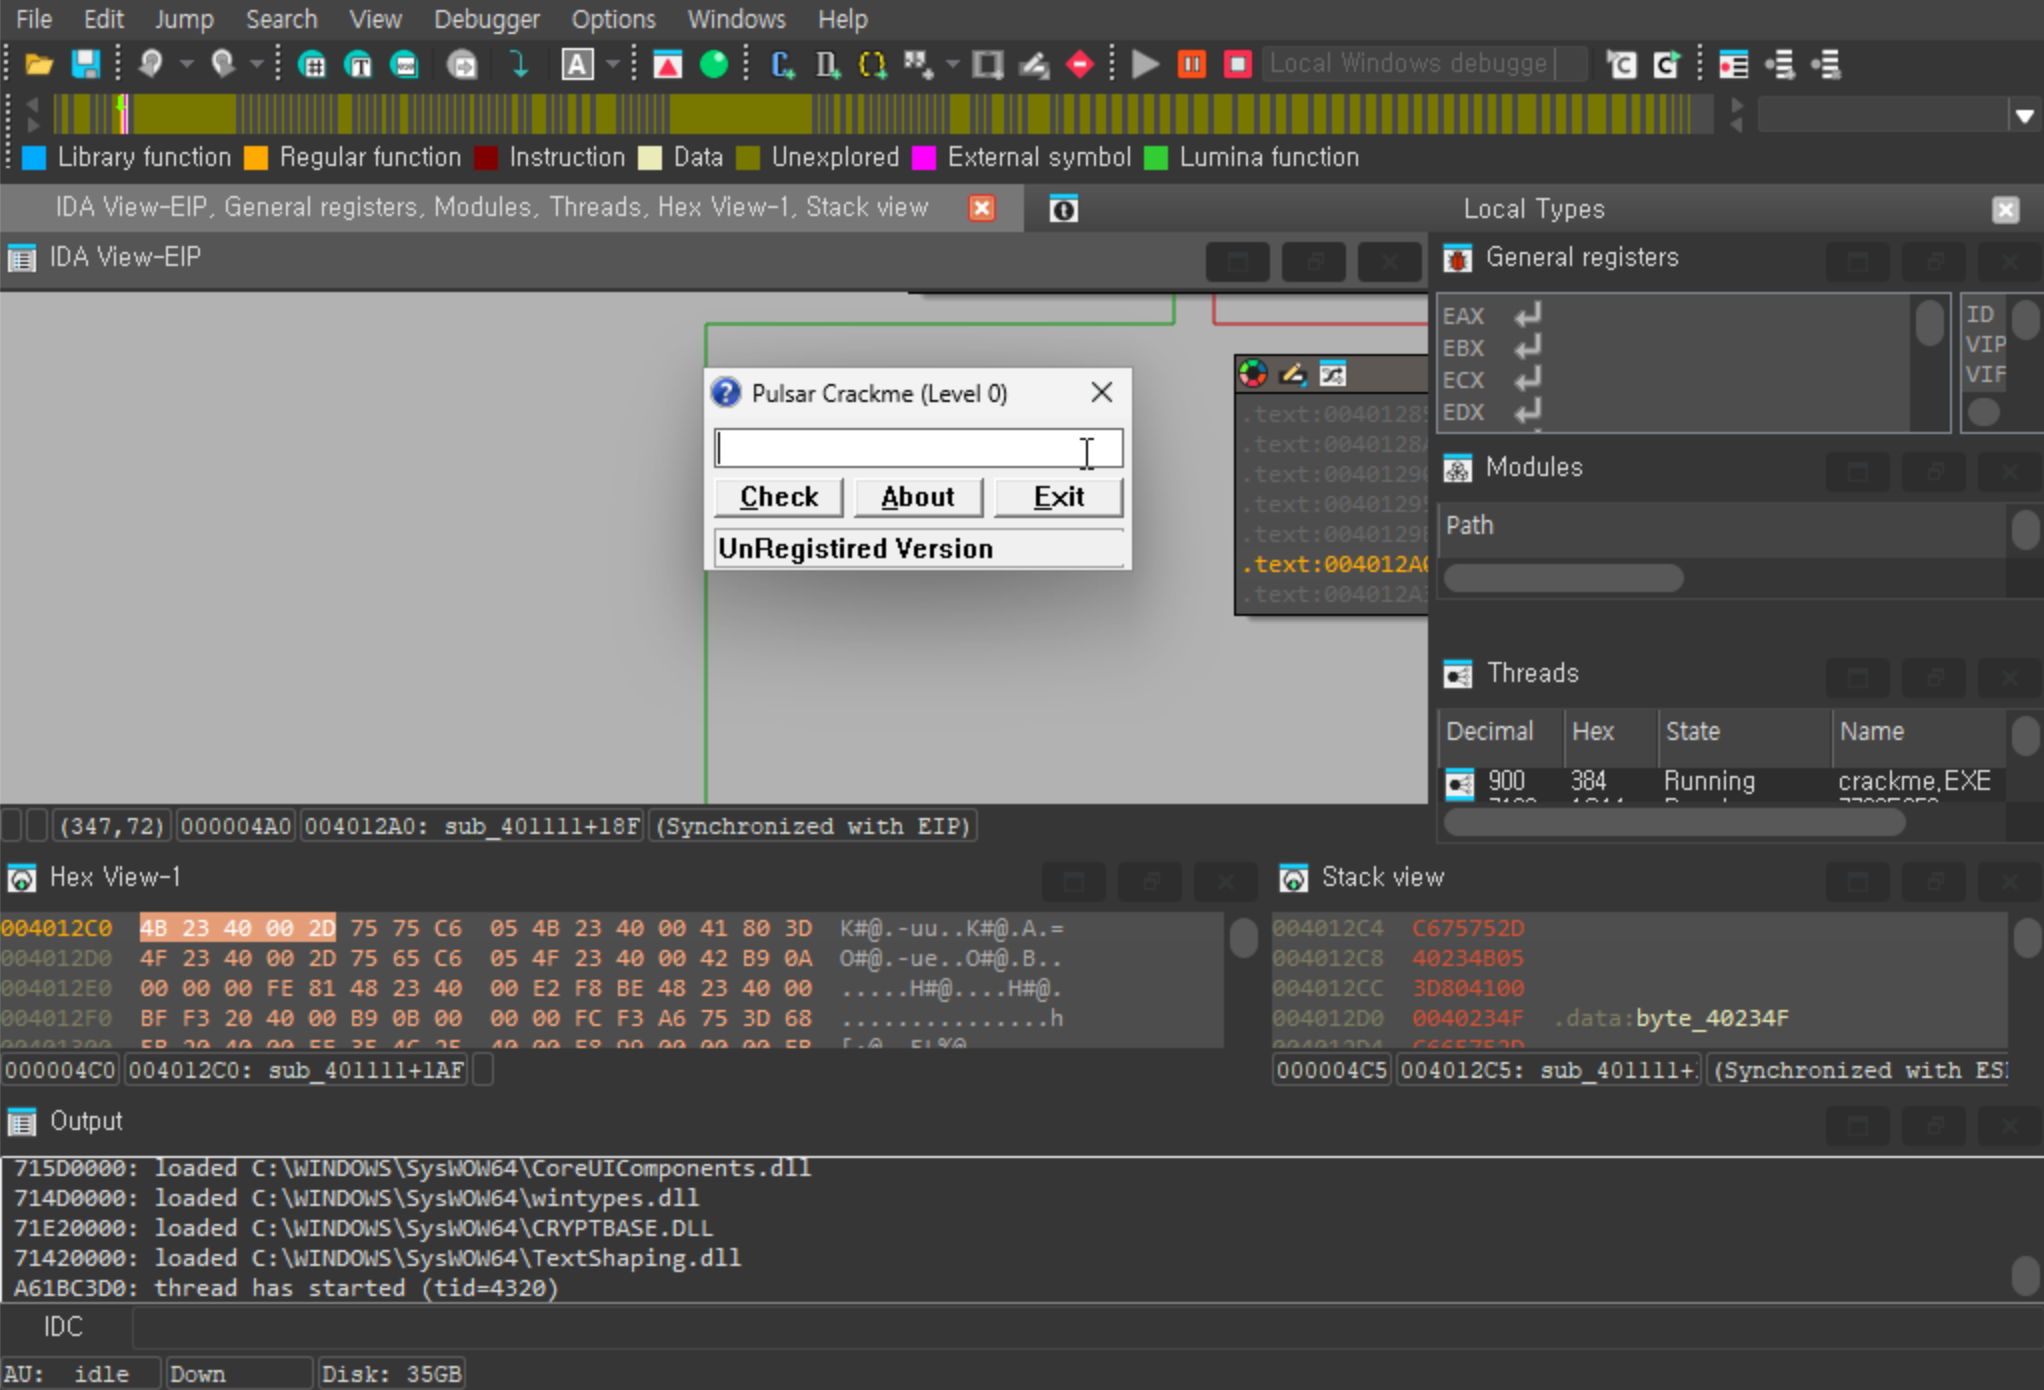This screenshot has width=2044, height=1390.
Task: Open a file using the folder icon
Action: point(39,63)
